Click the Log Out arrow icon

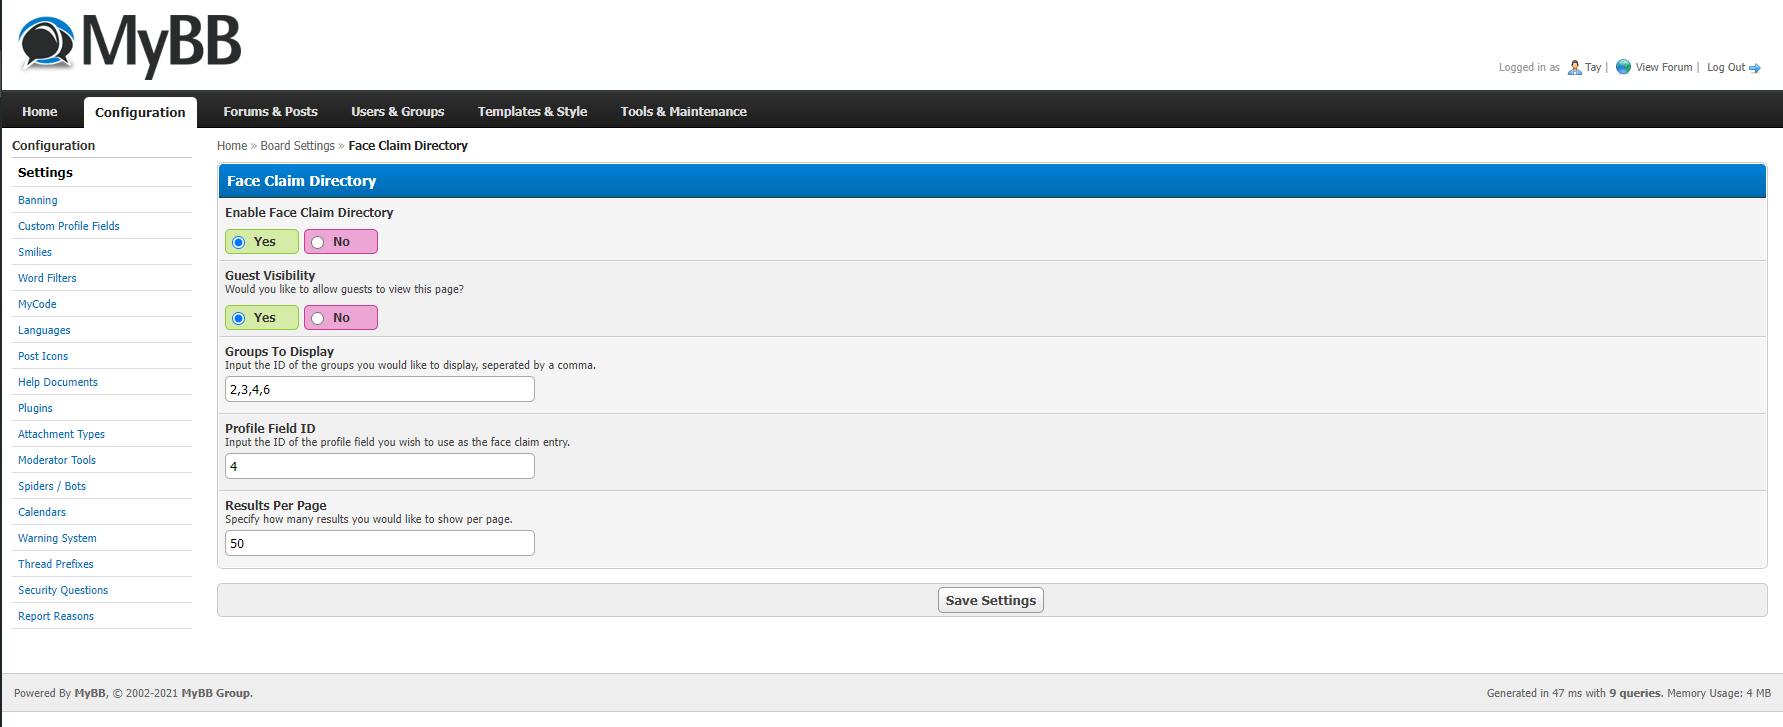pyautogui.click(x=1755, y=68)
